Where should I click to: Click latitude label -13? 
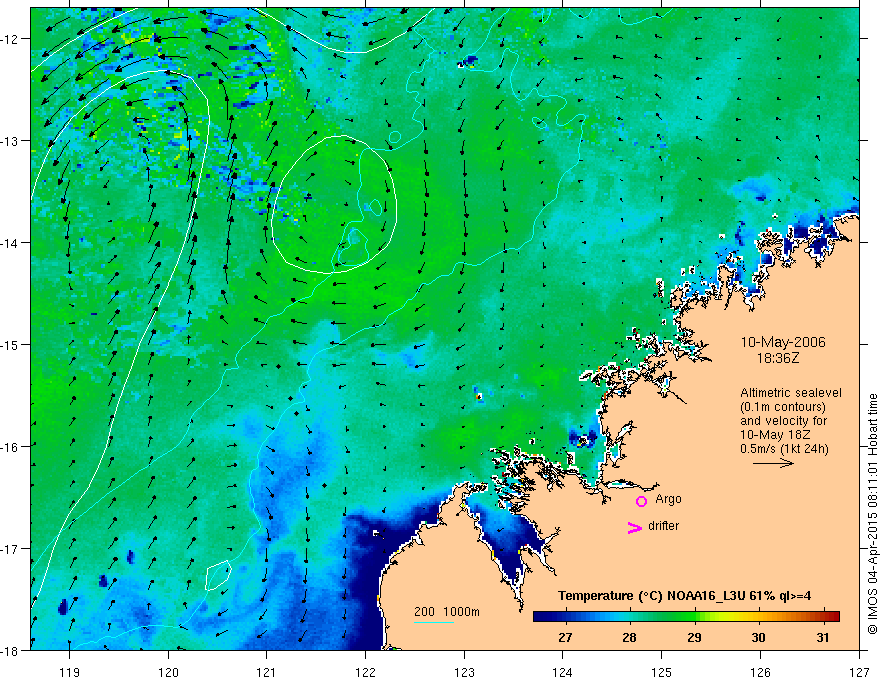(x=11, y=141)
